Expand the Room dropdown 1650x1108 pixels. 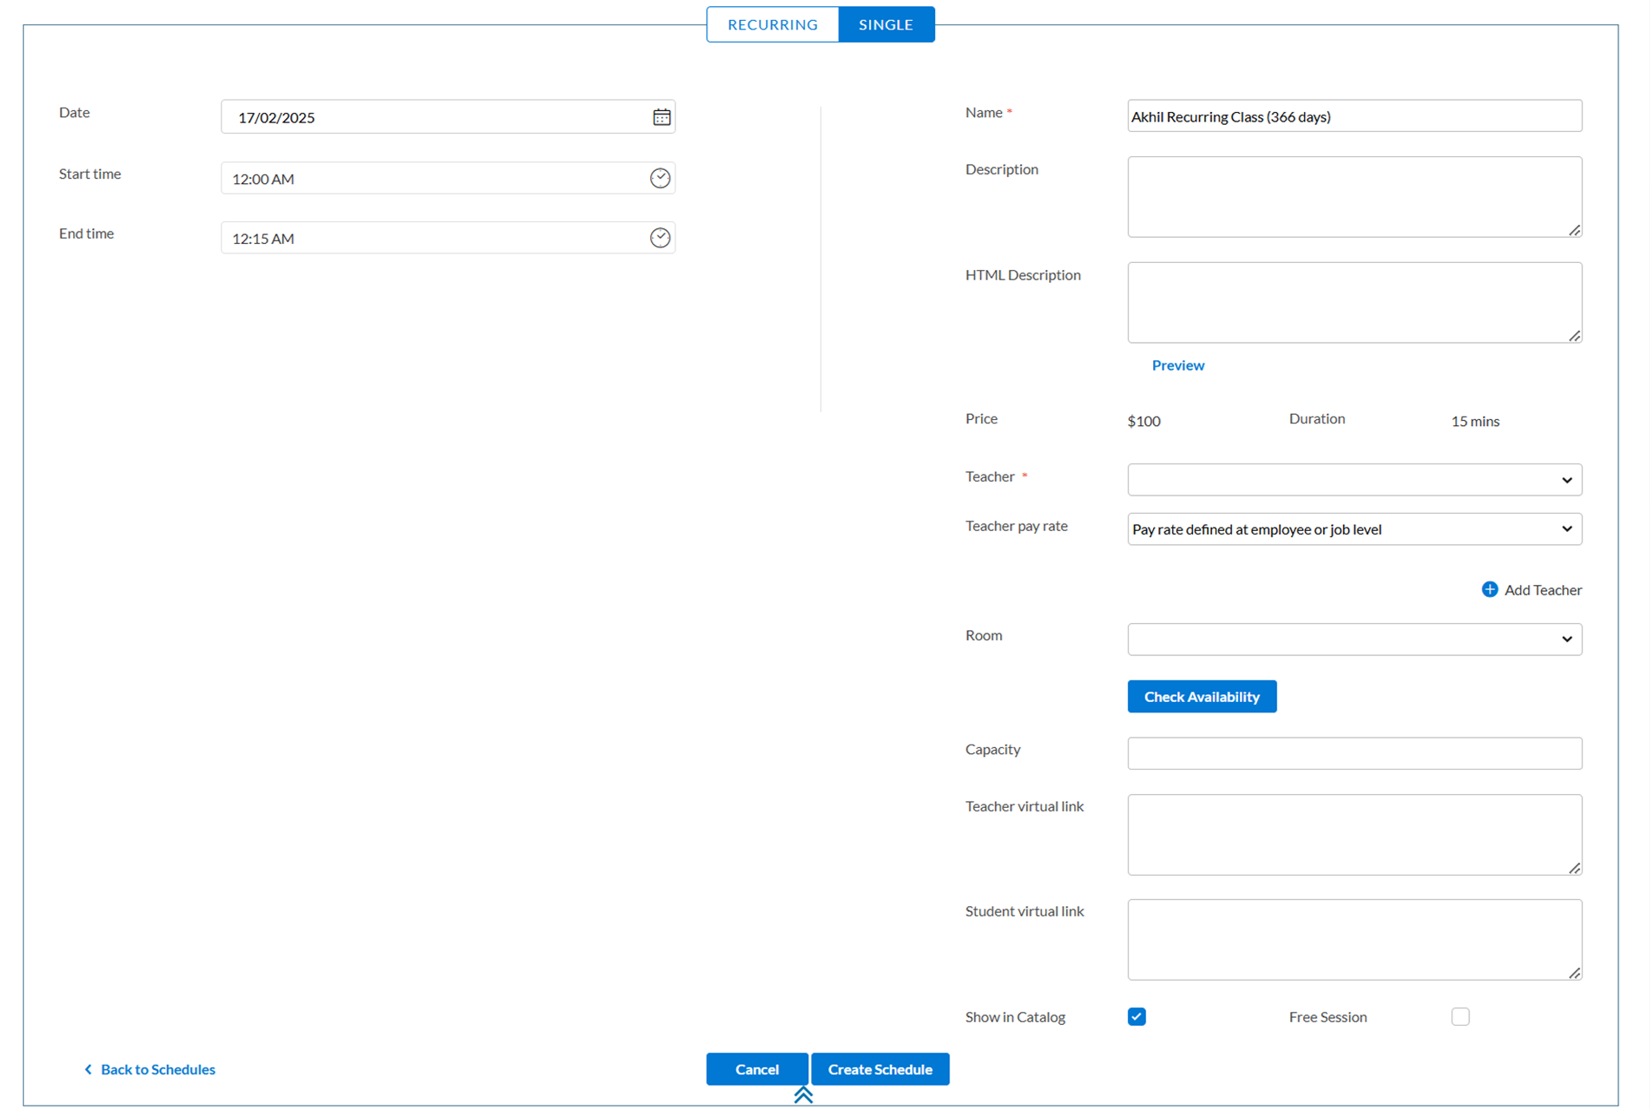pos(1354,639)
